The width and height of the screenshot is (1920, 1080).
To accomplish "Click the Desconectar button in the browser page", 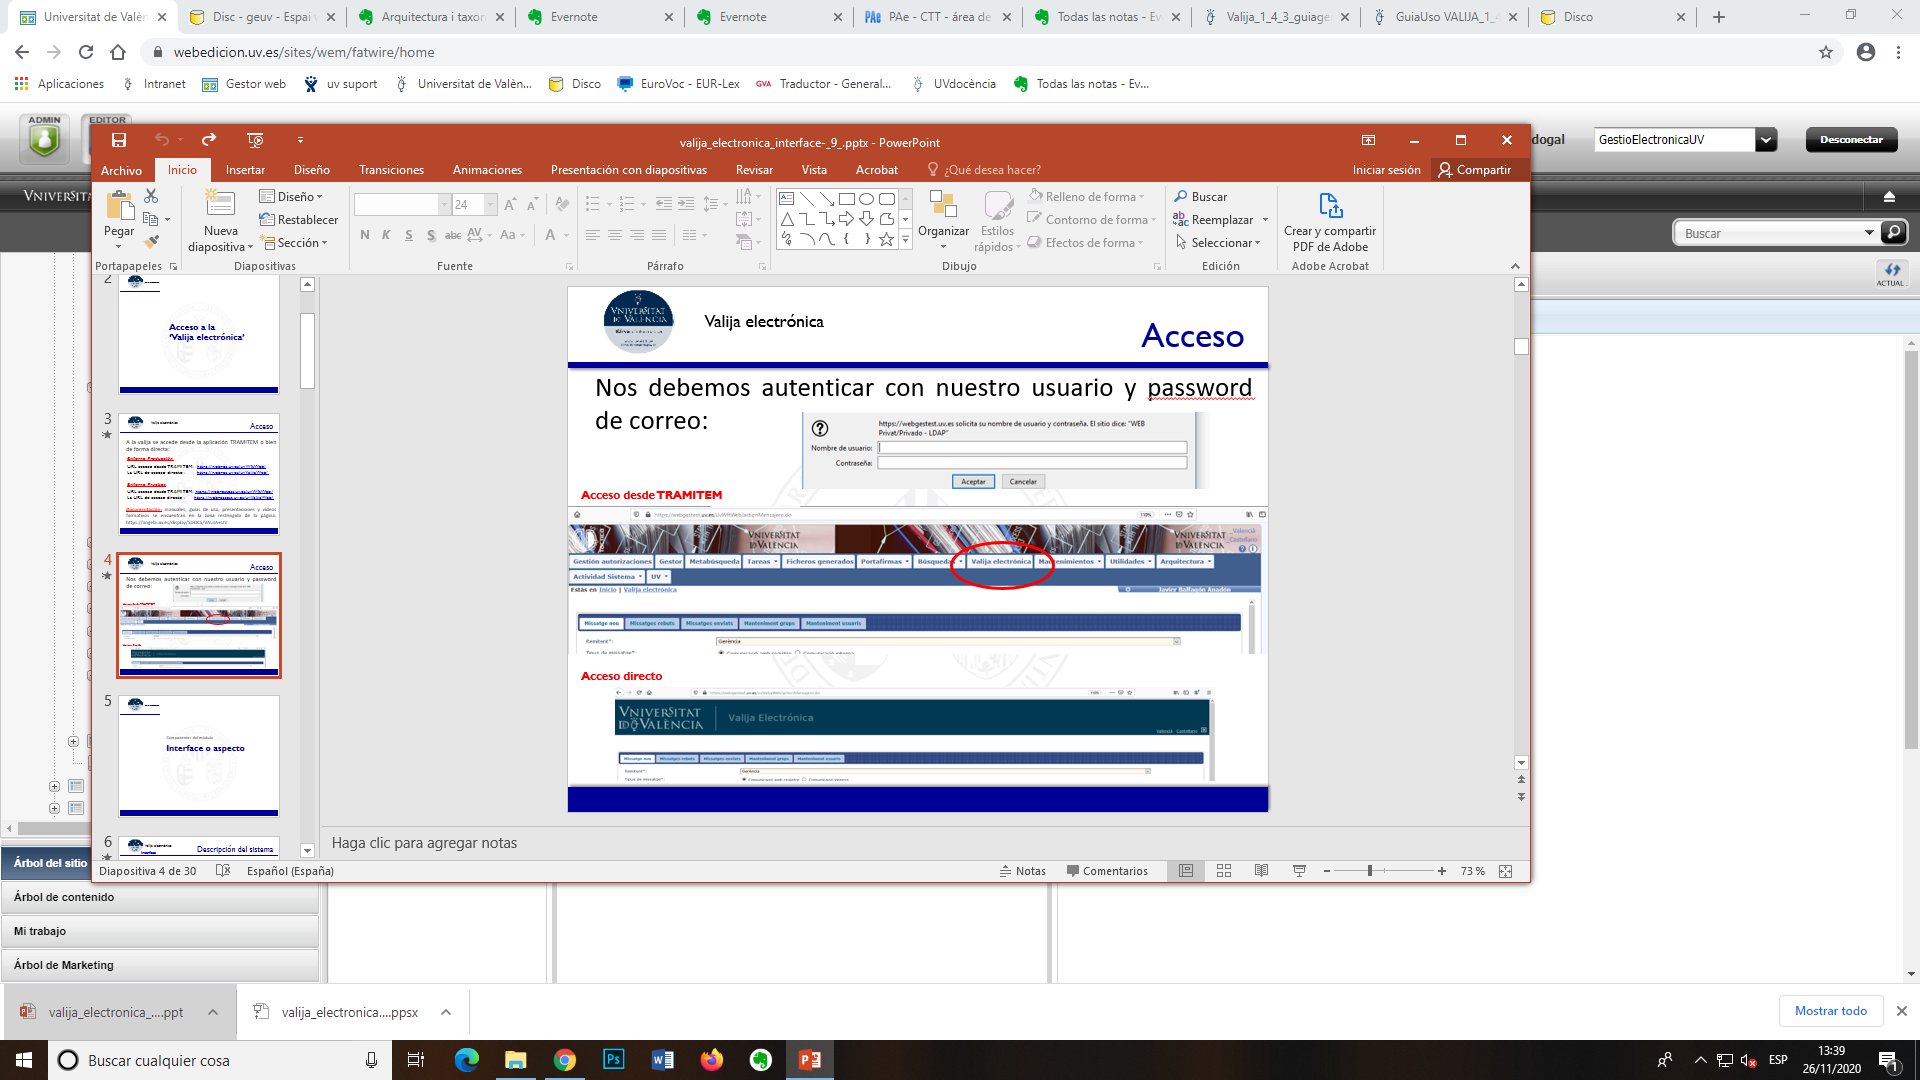I will [1851, 140].
